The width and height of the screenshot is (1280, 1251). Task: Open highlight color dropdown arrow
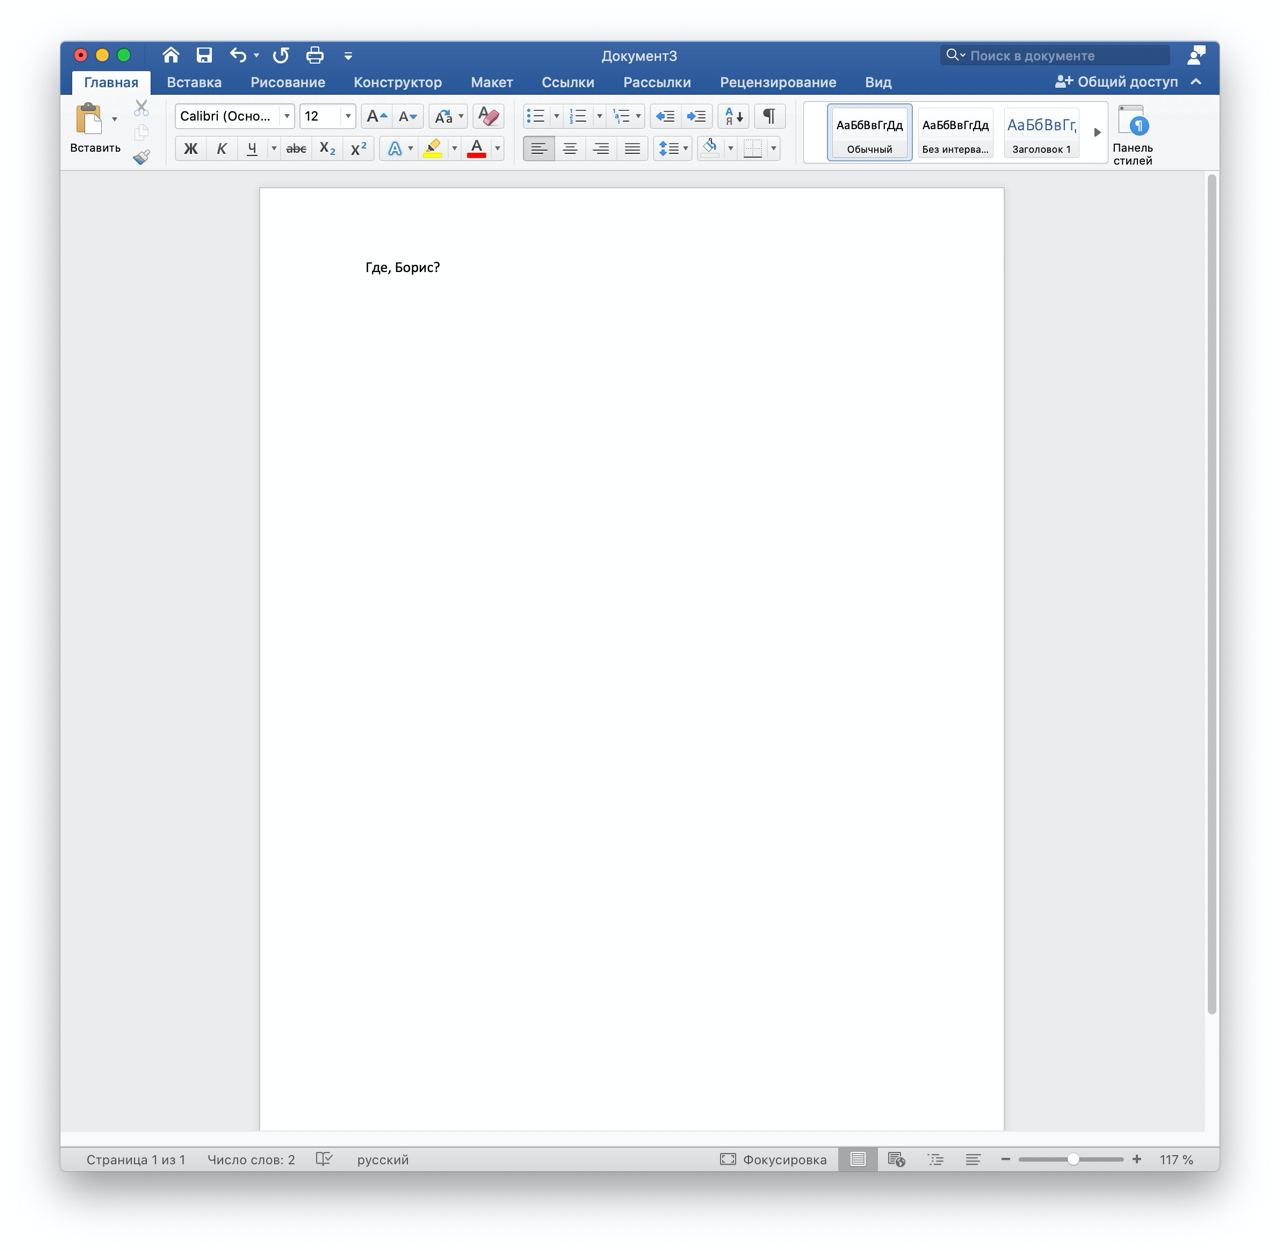(x=454, y=148)
